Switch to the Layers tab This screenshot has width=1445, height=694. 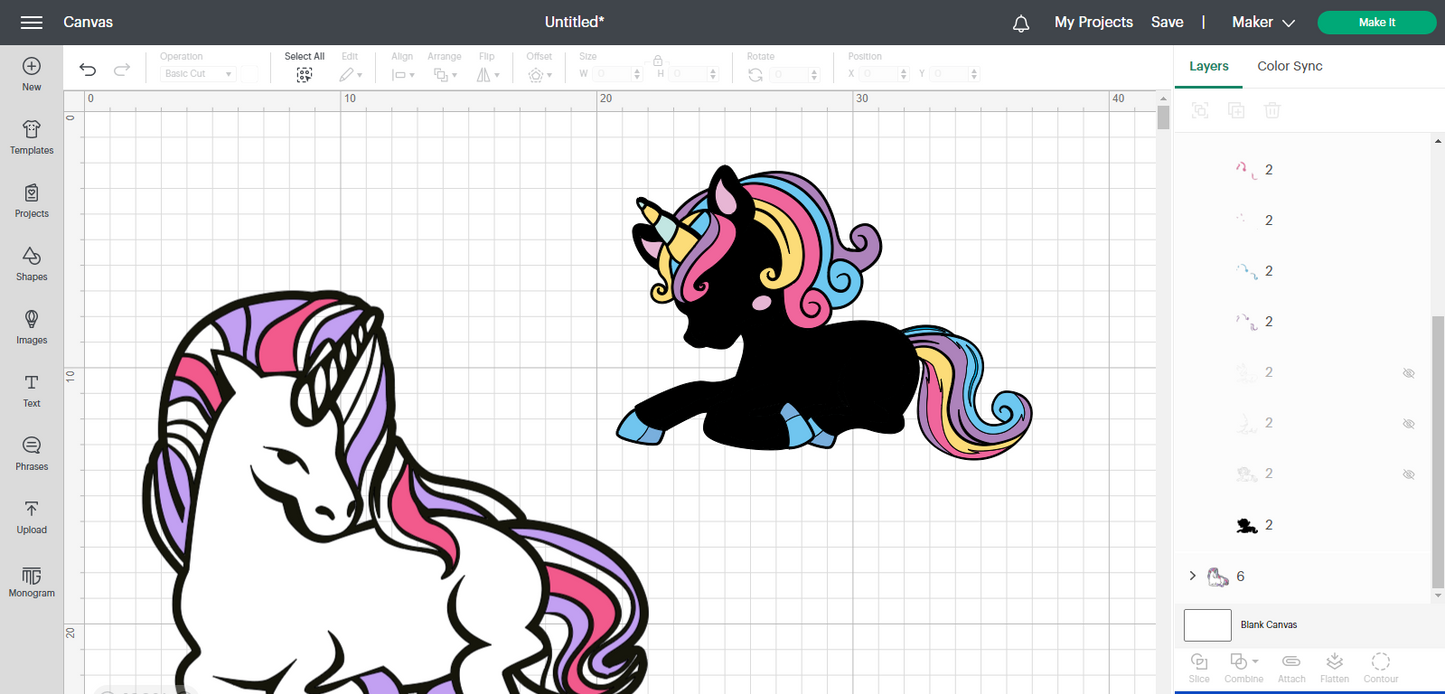click(1208, 66)
